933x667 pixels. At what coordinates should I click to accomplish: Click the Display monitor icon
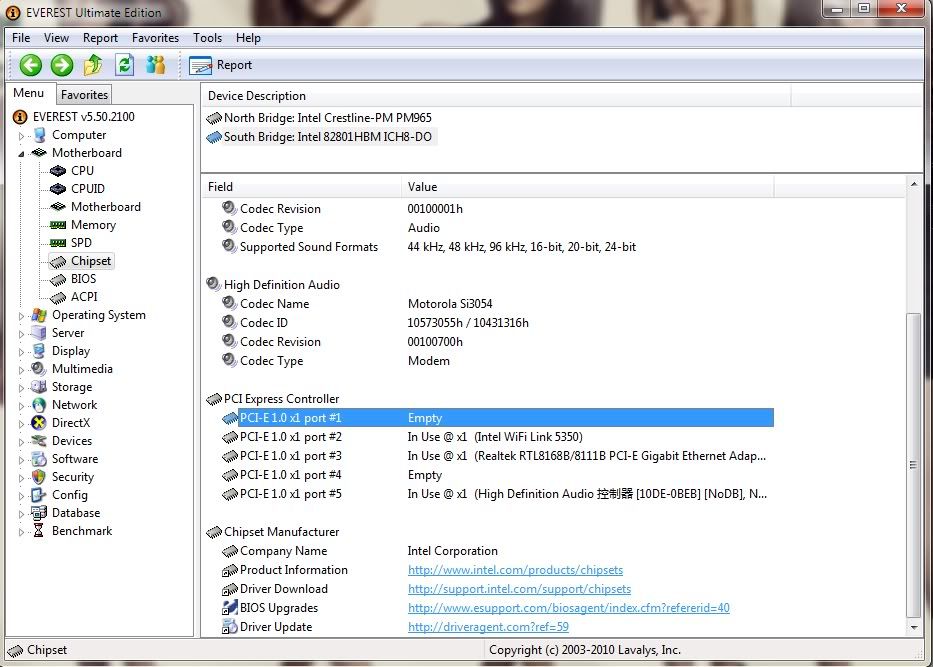coord(39,350)
